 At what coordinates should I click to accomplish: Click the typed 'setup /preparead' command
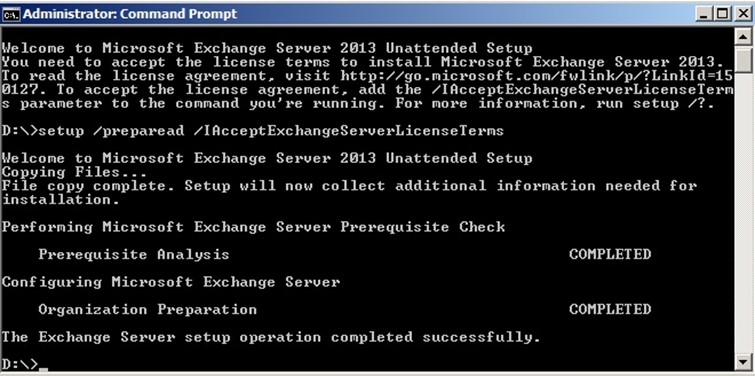tap(111, 131)
